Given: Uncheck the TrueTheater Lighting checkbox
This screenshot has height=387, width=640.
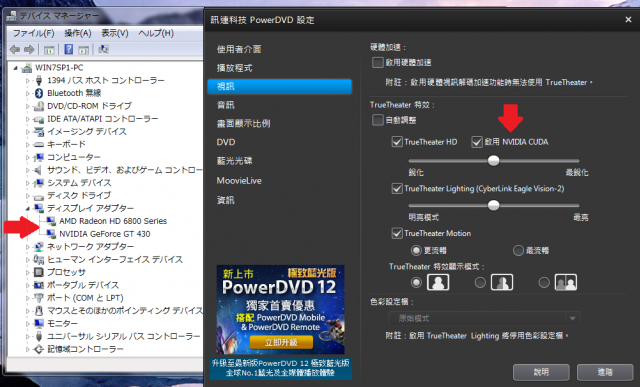Looking at the screenshot, I should (397, 188).
